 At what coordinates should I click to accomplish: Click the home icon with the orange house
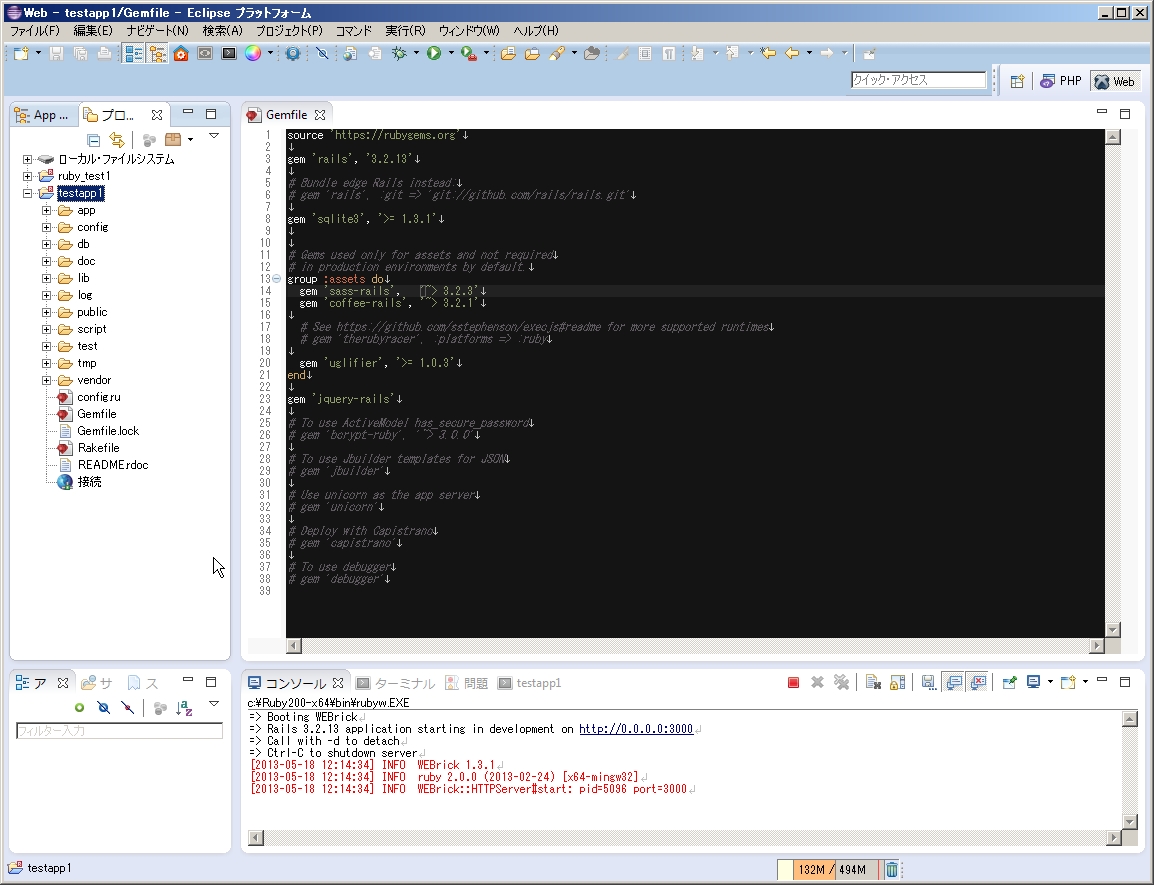click(x=181, y=53)
